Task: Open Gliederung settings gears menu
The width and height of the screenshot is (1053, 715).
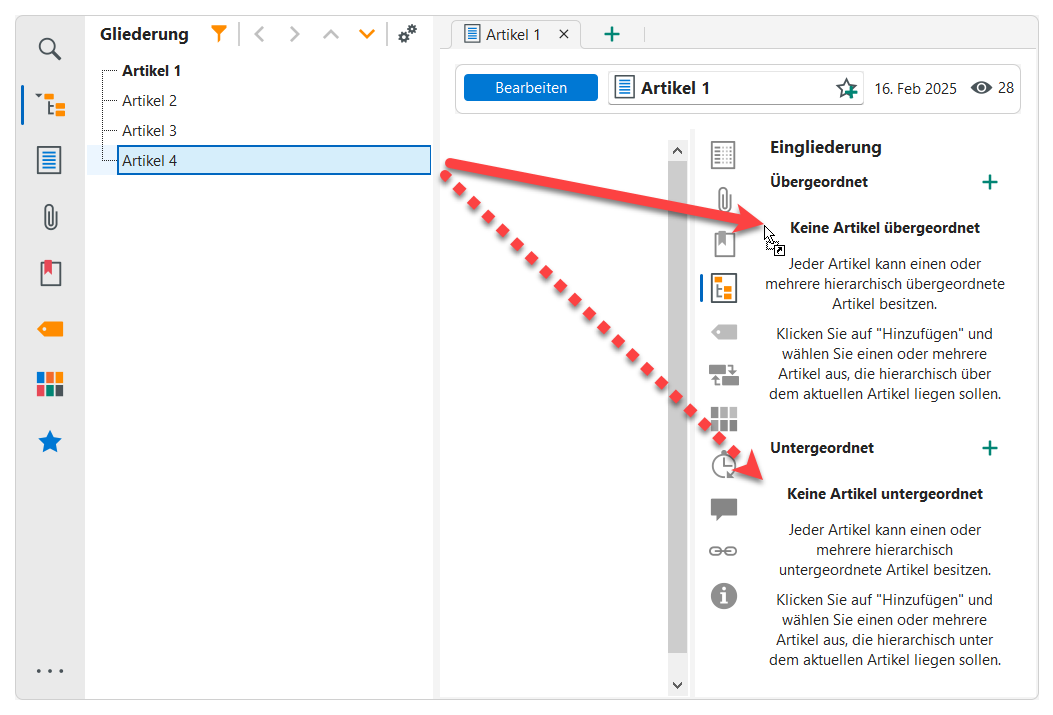Action: [407, 34]
